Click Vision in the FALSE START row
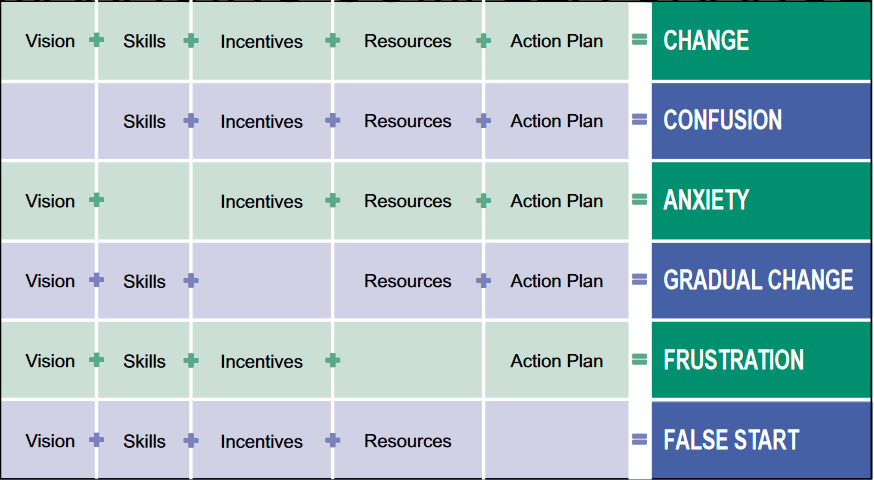The width and height of the screenshot is (874, 480). pyautogui.click(x=50, y=441)
